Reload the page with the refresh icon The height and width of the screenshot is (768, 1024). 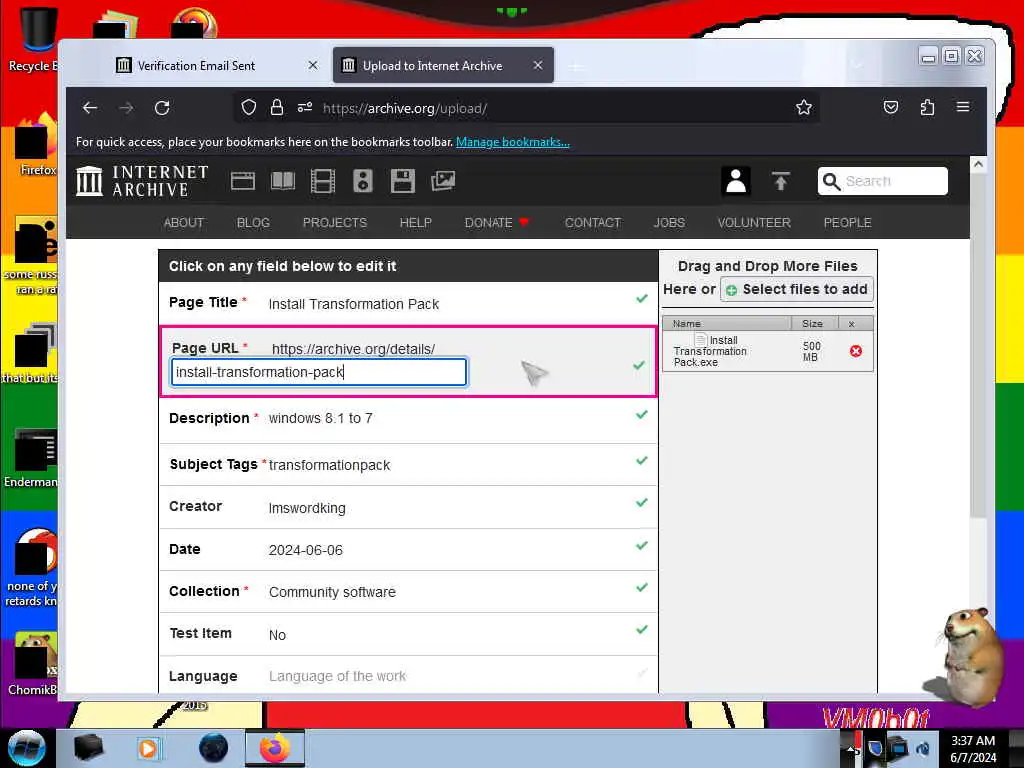click(x=162, y=108)
